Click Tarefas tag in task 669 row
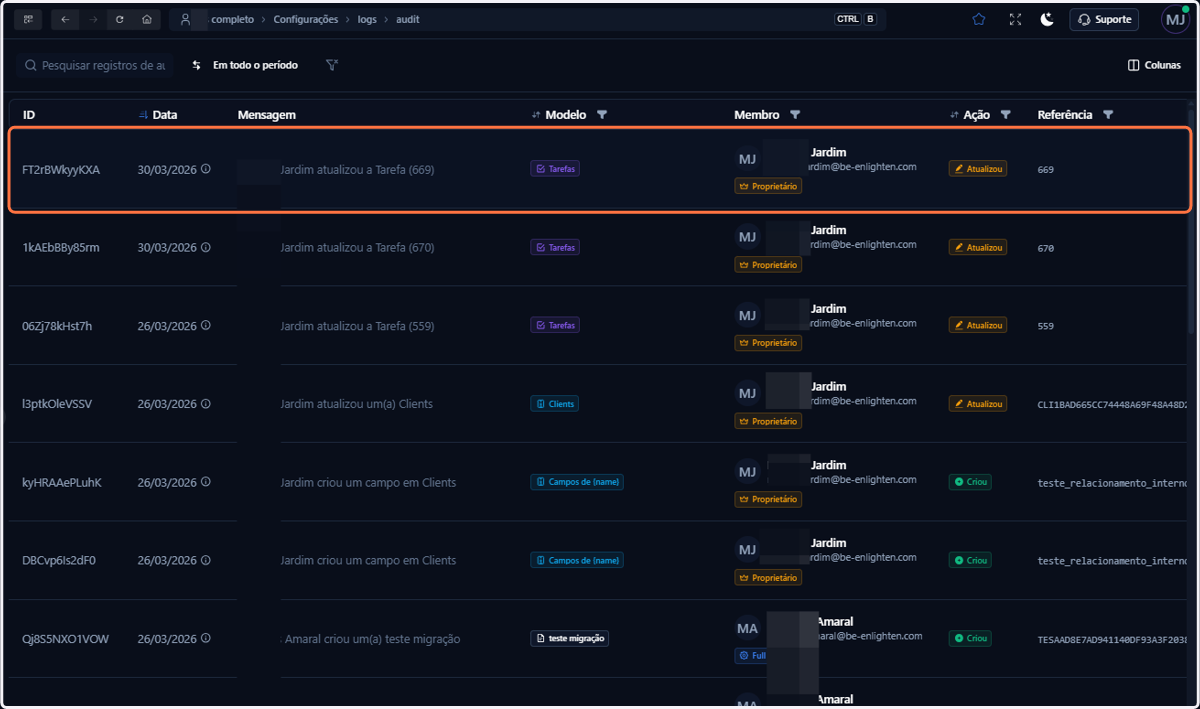This screenshot has width=1200, height=709. click(x=555, y=169)
